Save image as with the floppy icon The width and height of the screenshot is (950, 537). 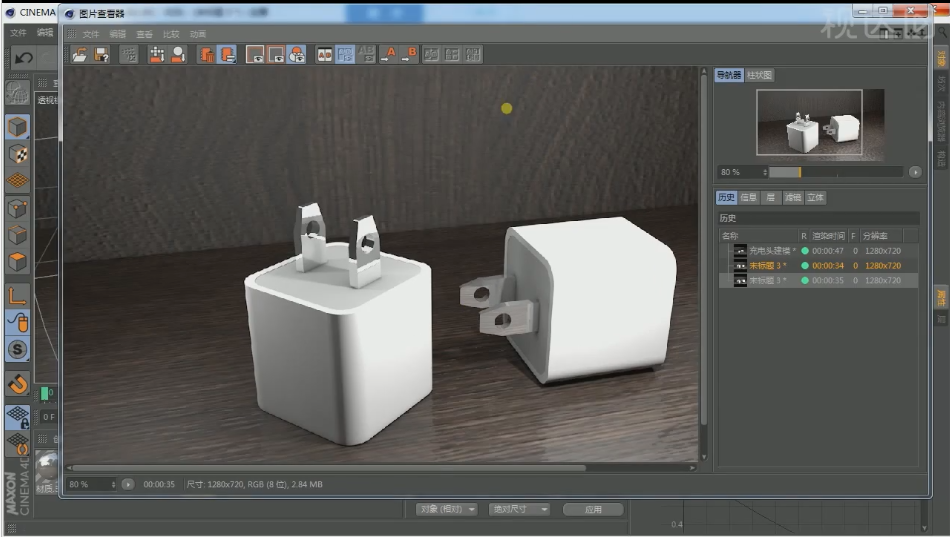tap(102, 55)
